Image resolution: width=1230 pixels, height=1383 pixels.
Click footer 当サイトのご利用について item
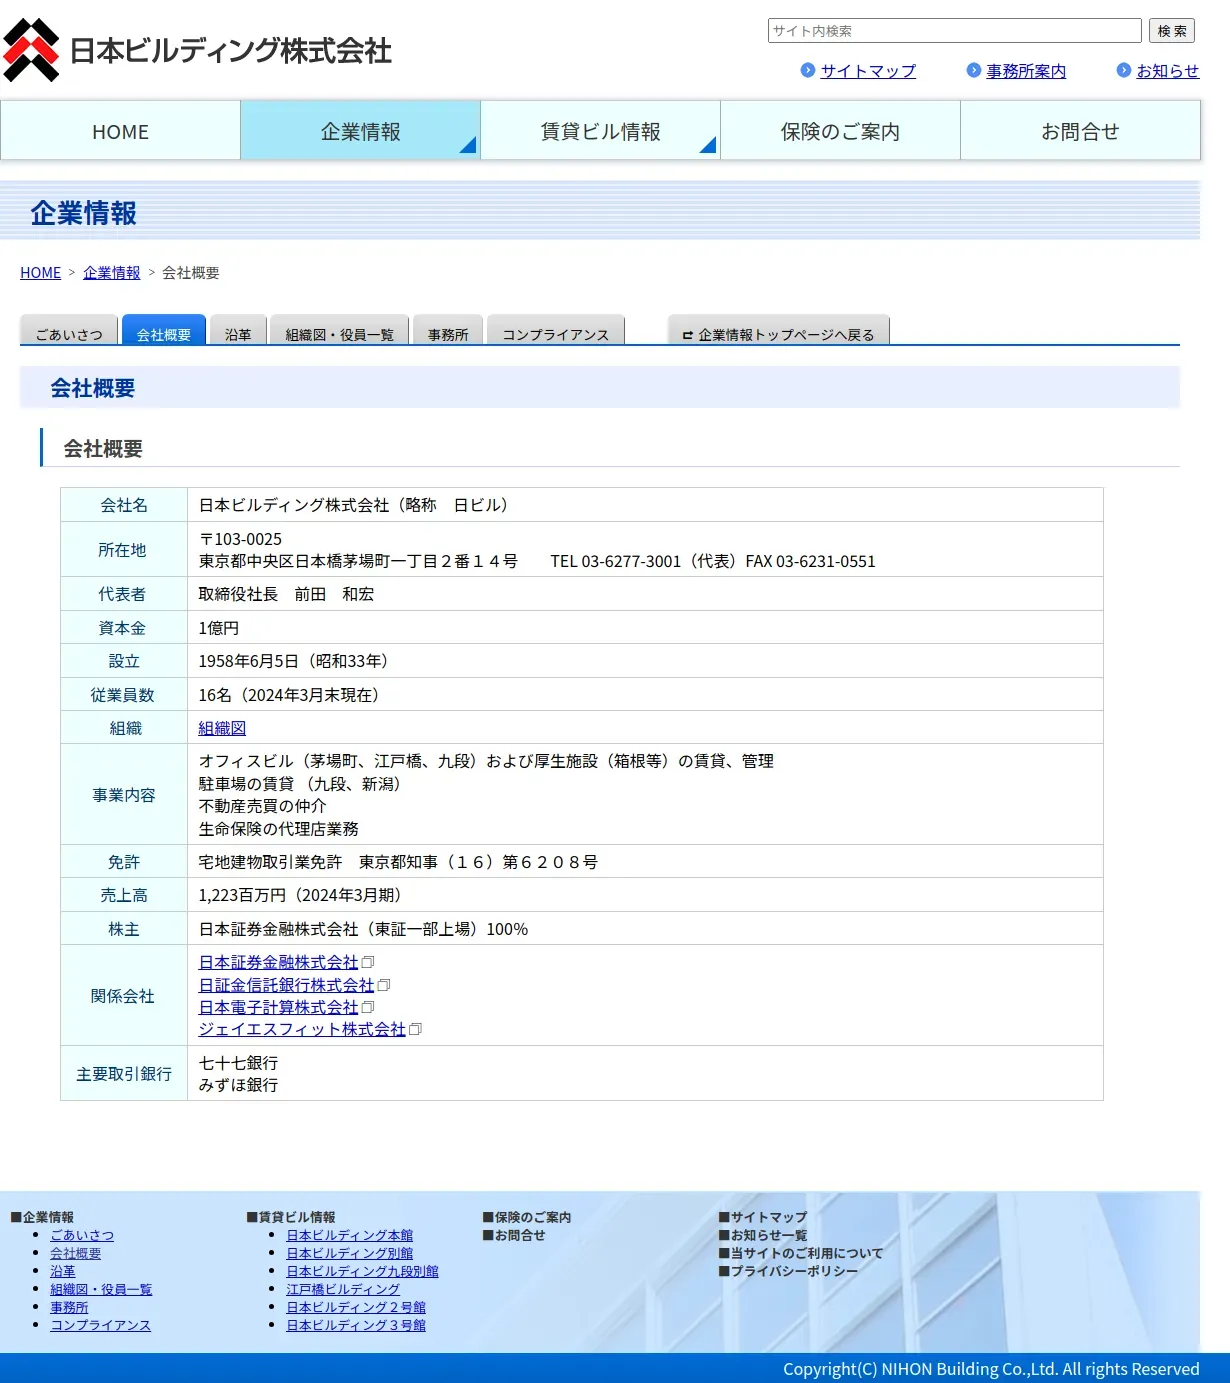(801, 1253)
